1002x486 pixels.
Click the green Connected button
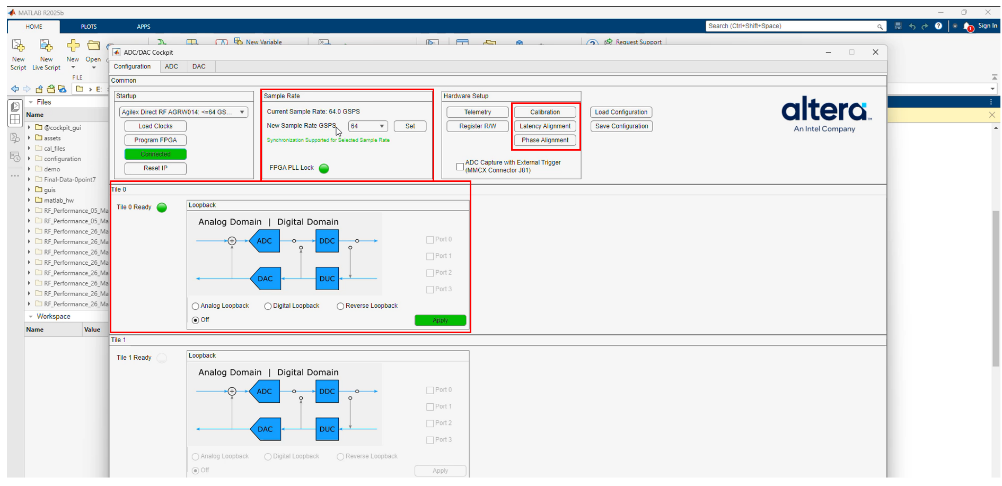pyautogui.click(x=156, y=154)
